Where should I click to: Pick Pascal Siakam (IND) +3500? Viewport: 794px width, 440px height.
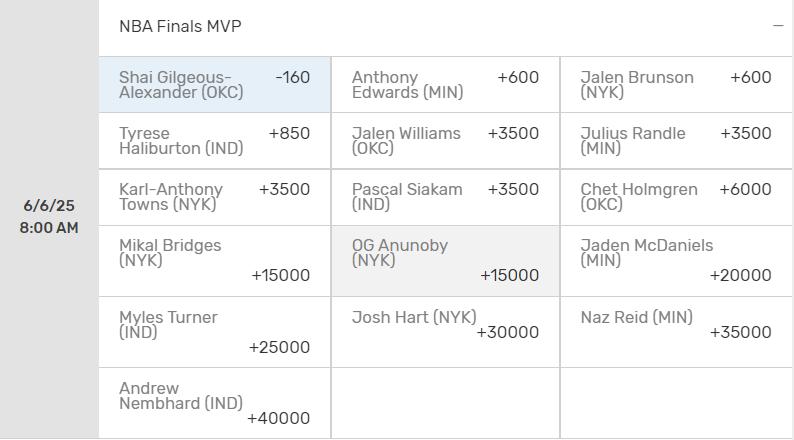click(446, 197)
